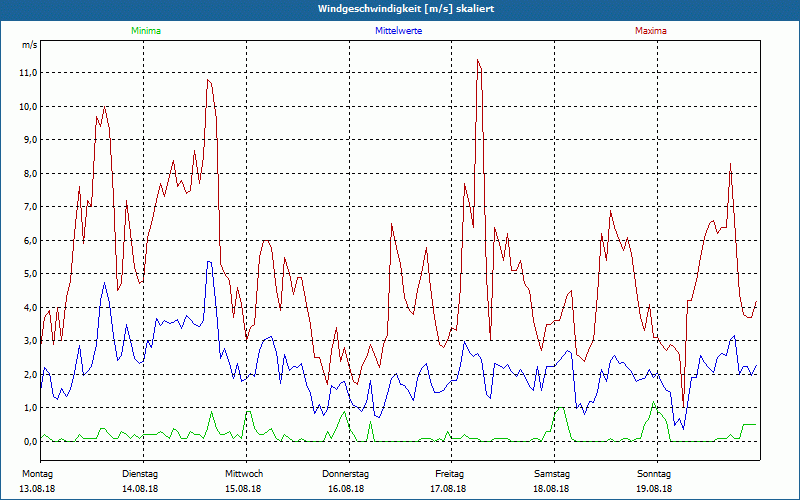Click the chart title Windgeschwindigkeit [m/s] skaliert
The image size is (800, 500).
coord(406,9)
